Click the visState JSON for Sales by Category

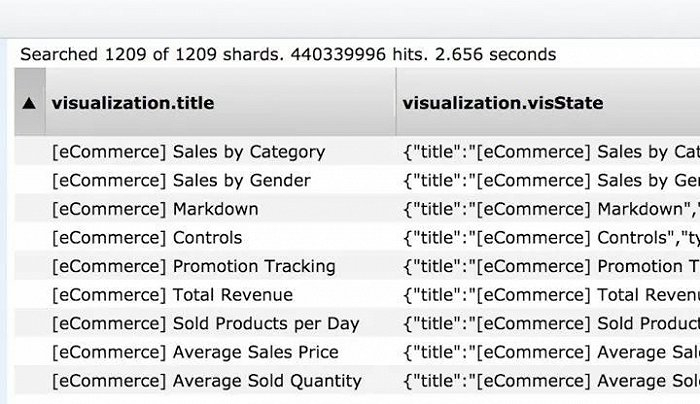(x=550, y=153)
